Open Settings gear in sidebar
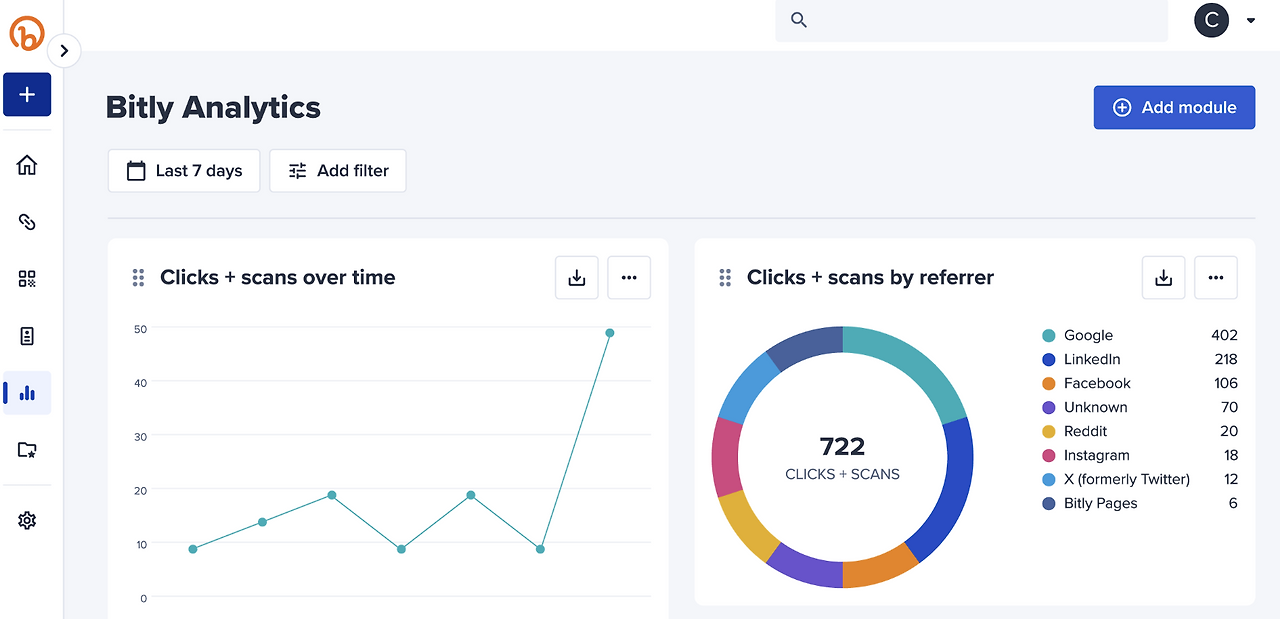The height and width of the screenshot is (619, 1280). tap(27, 520)
